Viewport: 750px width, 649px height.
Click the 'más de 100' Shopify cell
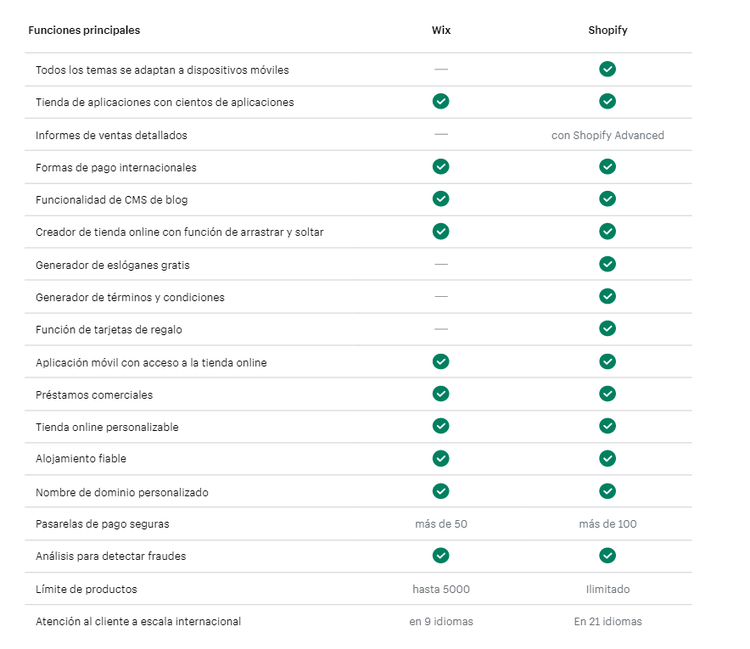(x=607, y=524)
